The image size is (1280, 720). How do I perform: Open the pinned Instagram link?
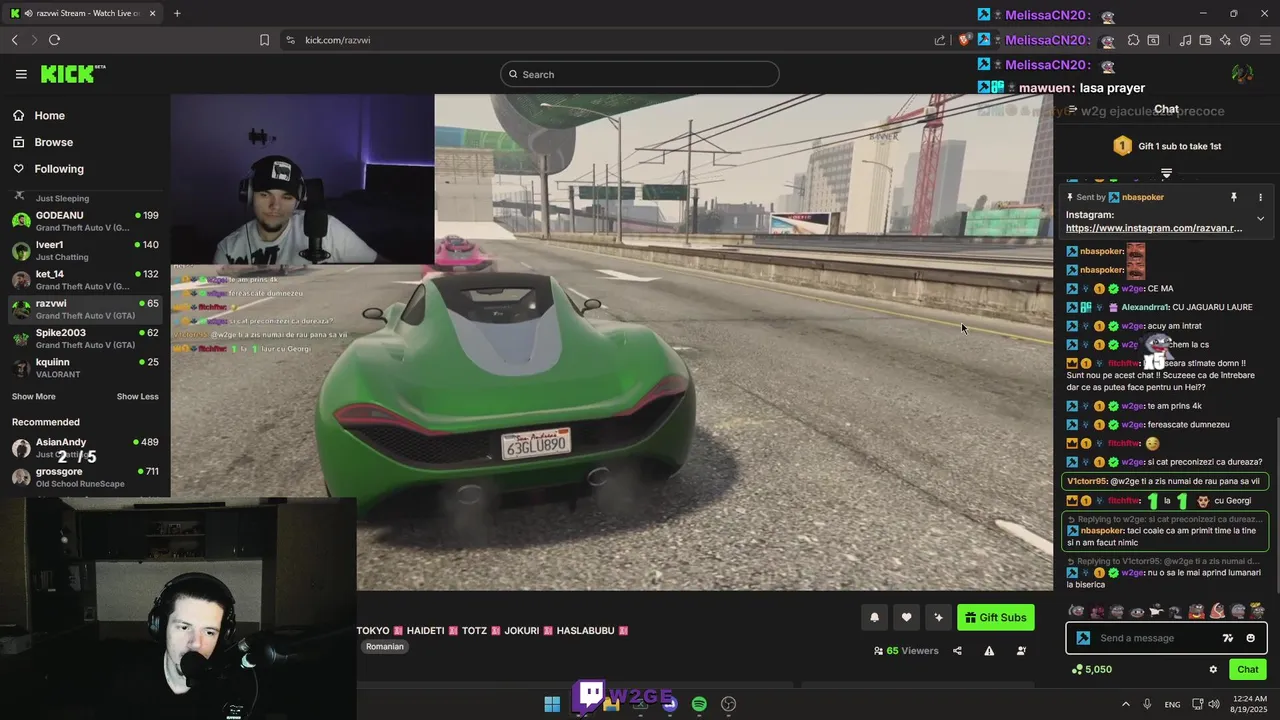point(1154,228)
